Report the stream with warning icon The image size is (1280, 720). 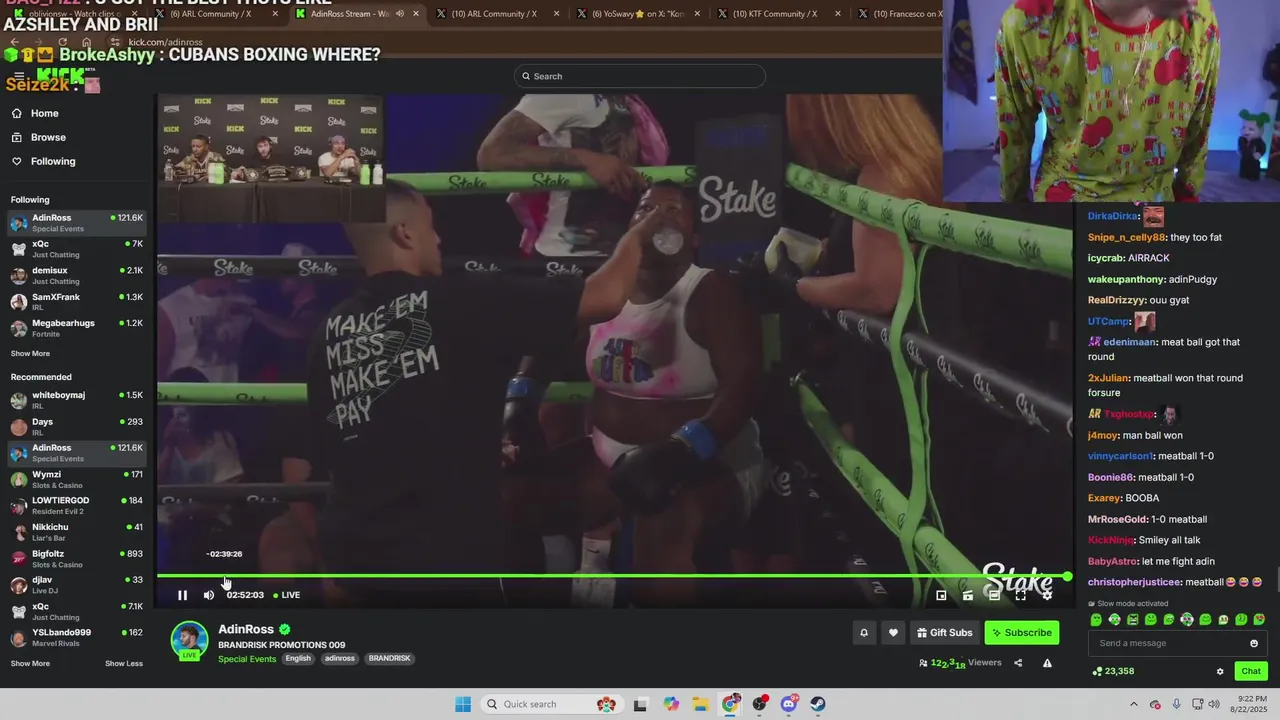pos(1047,663)
